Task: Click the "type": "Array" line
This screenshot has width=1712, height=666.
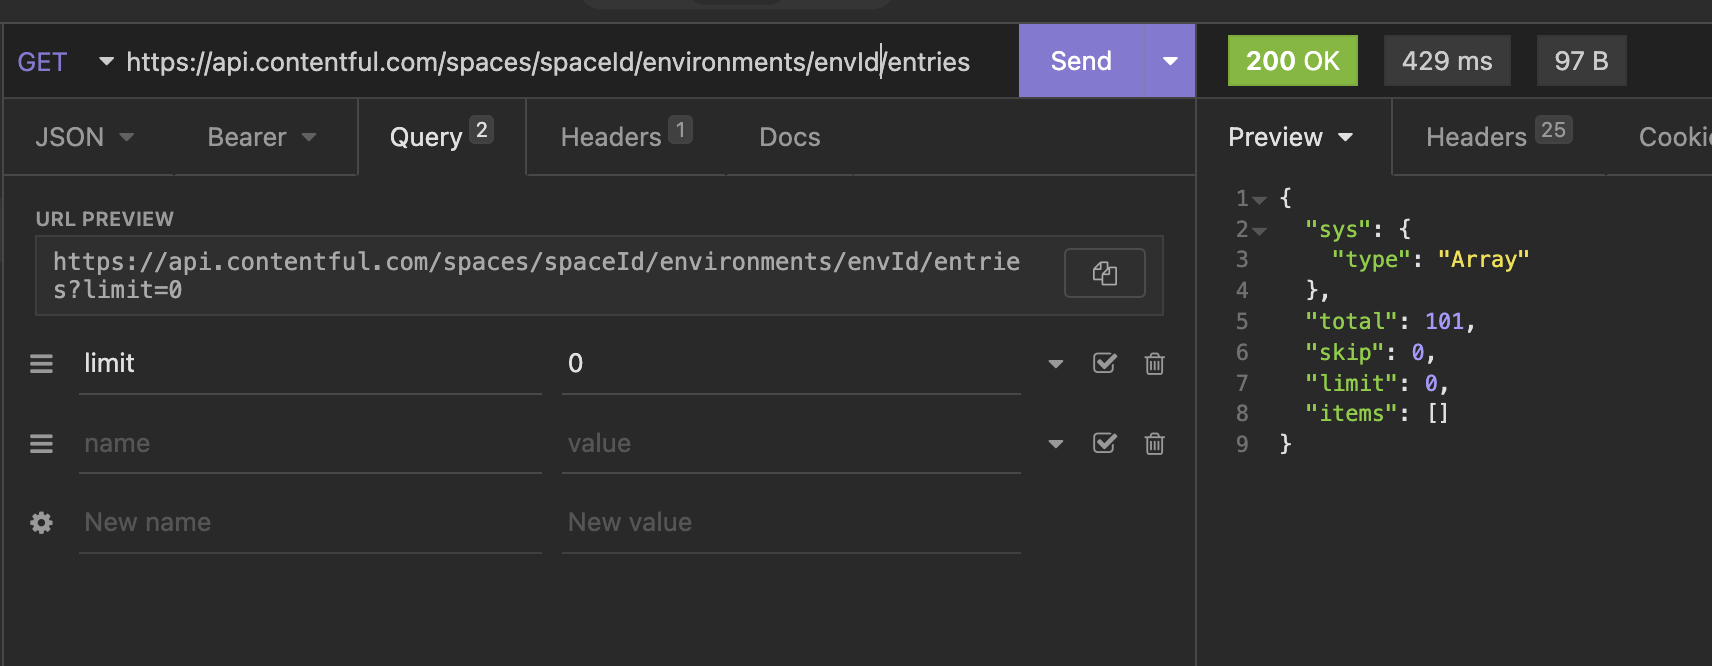Action: [x=1430, y=260]
